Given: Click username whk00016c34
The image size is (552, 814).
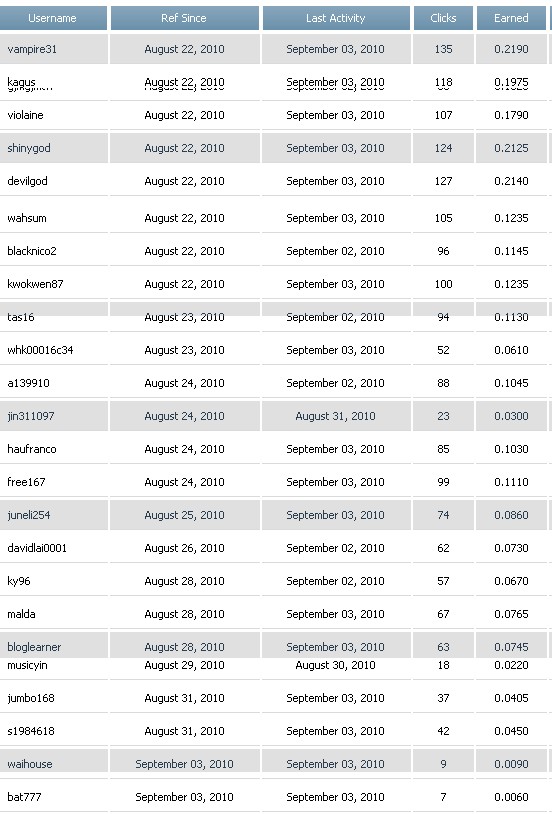Looking at the screenshot, I should pos(41,350).
